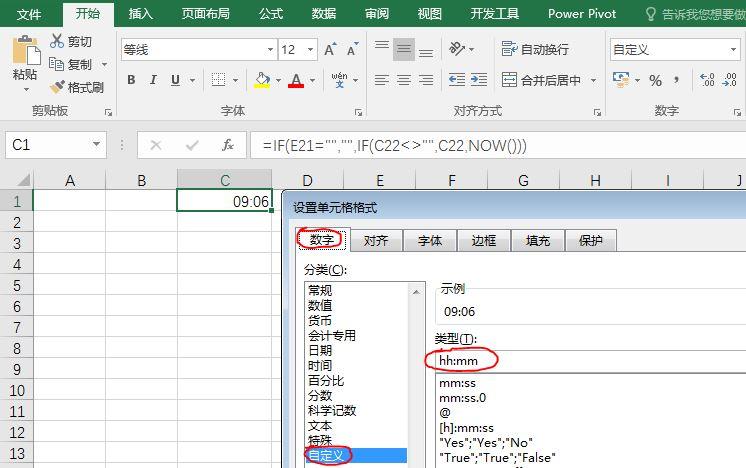Align text left
The height and width of the screenshot is (468, 746).
[x=382, y=80]
